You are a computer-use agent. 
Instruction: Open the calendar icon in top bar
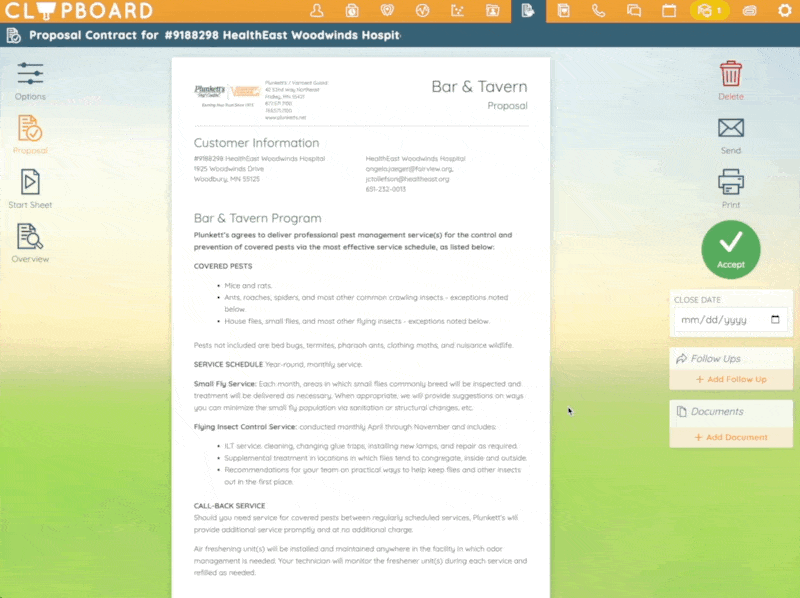pos(669,11)
